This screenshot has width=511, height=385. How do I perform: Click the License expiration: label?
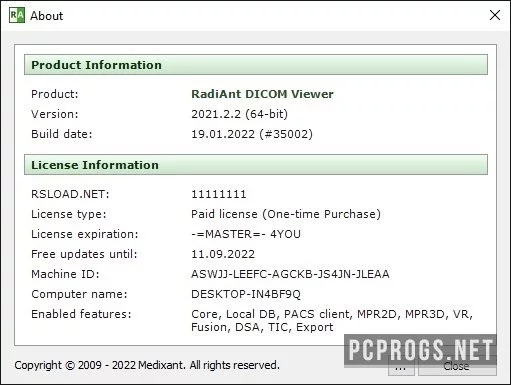[85, 234]
